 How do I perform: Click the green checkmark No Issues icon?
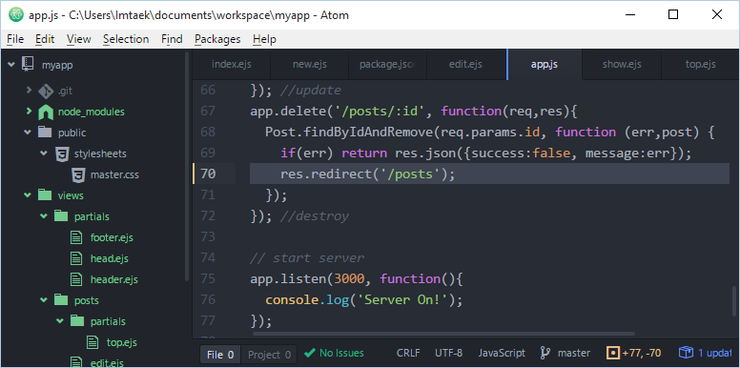[310, 352]
